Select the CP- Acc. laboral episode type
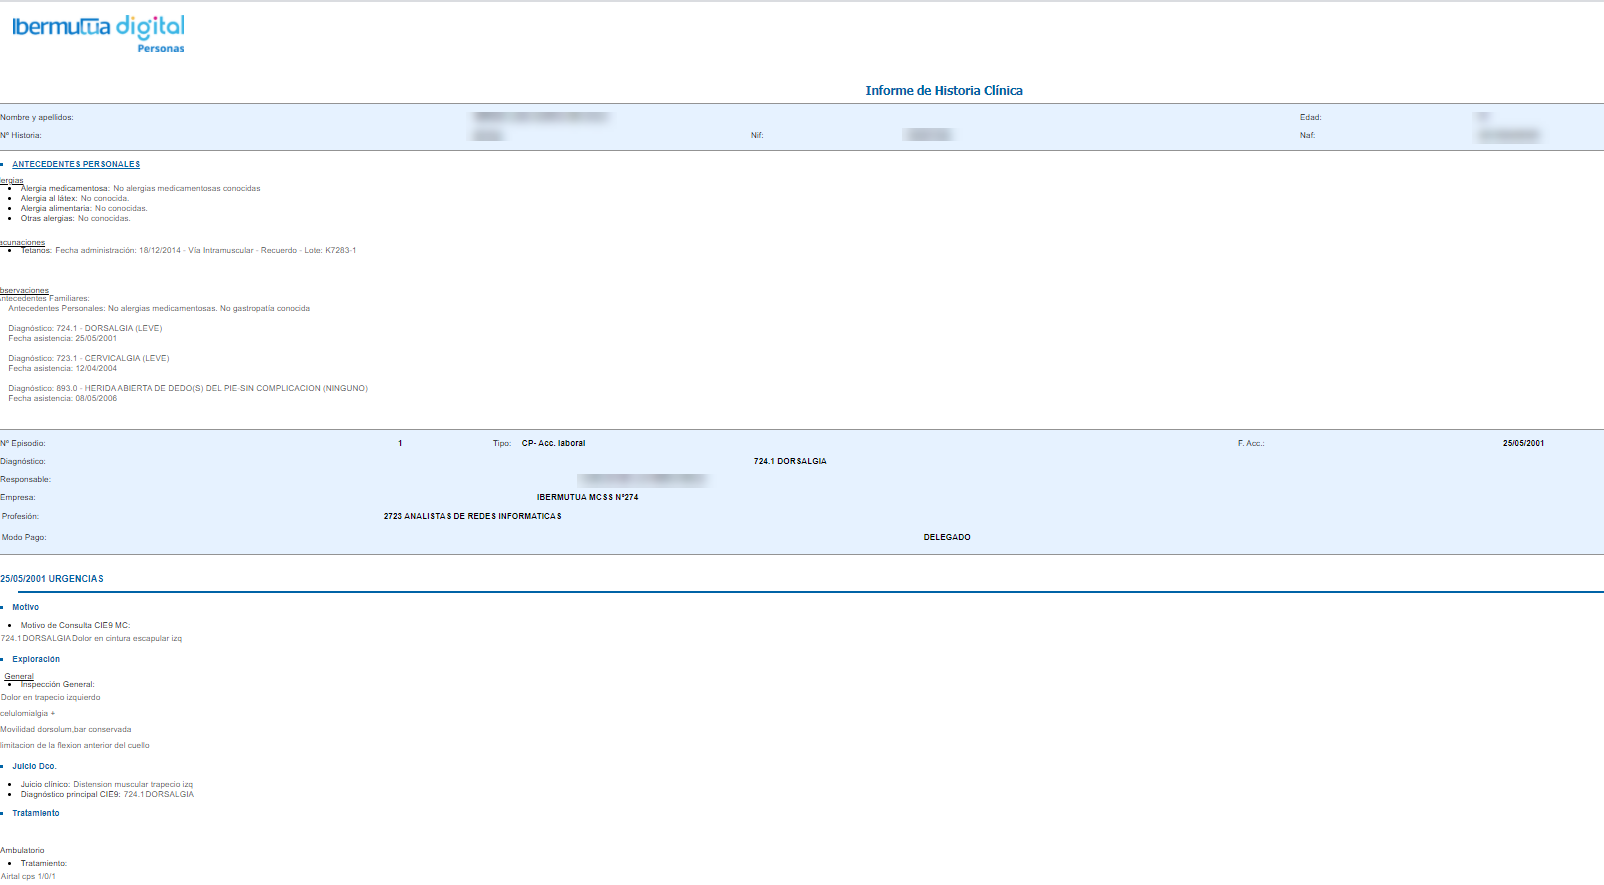This screenshot has width=1604, height=885. [553, 443]
